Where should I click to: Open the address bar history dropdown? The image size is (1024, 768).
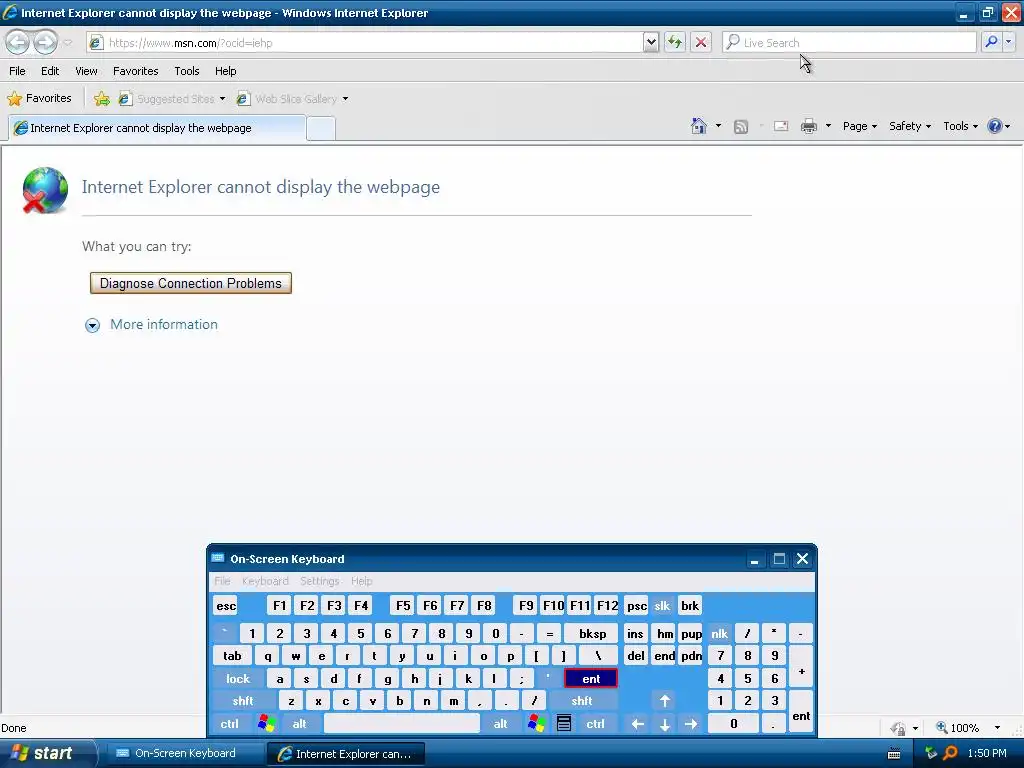click(x=650, y=42)
